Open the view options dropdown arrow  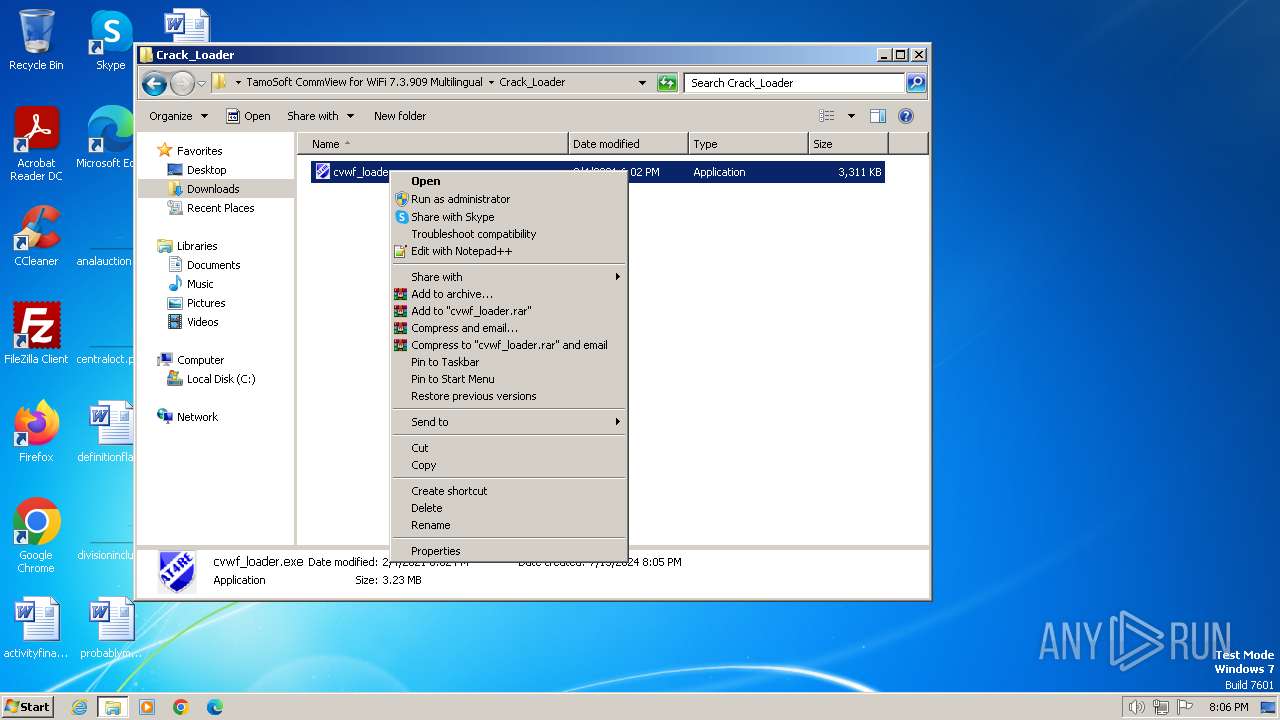pyautogui.click(x=851, y=116)
